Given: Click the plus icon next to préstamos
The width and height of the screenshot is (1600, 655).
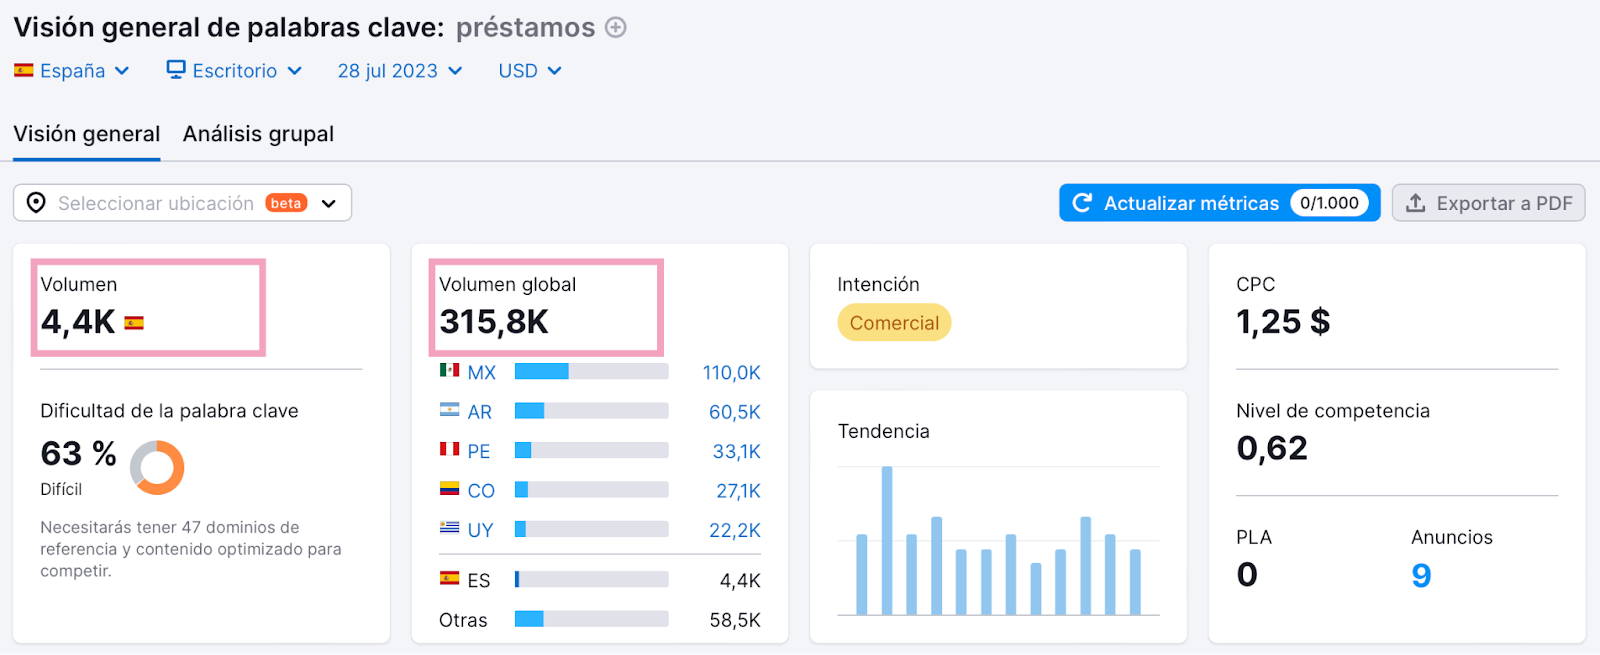Looking at the screenshot, I should point(616,28).
